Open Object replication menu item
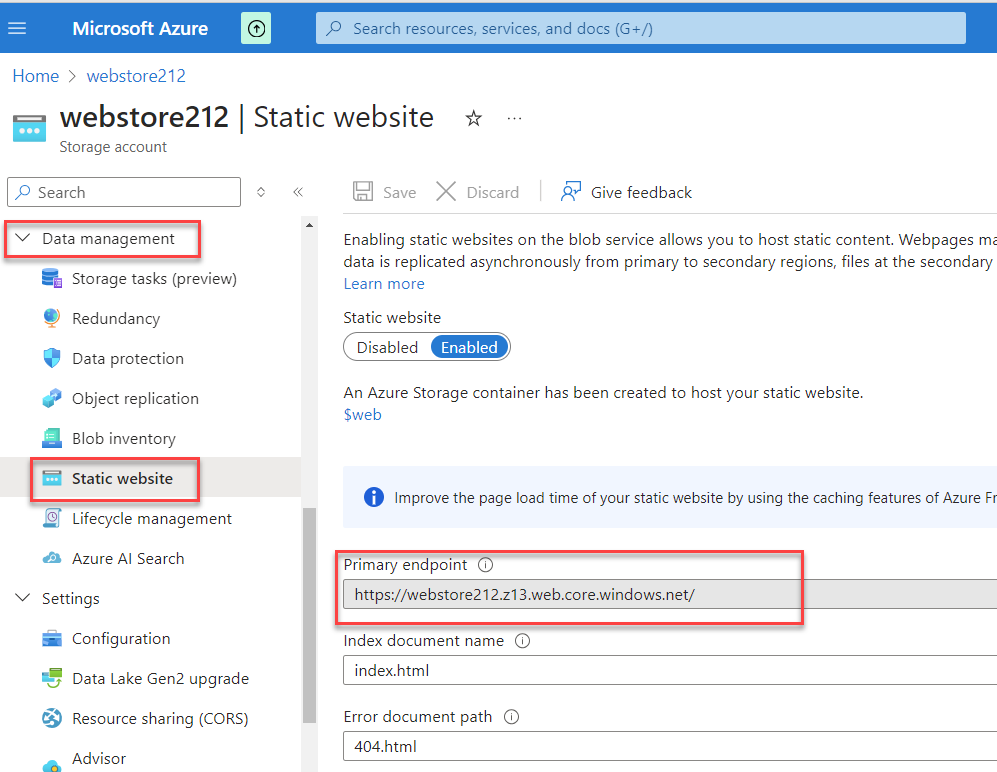This screenshot has height=772, width=997. point(135,399)
